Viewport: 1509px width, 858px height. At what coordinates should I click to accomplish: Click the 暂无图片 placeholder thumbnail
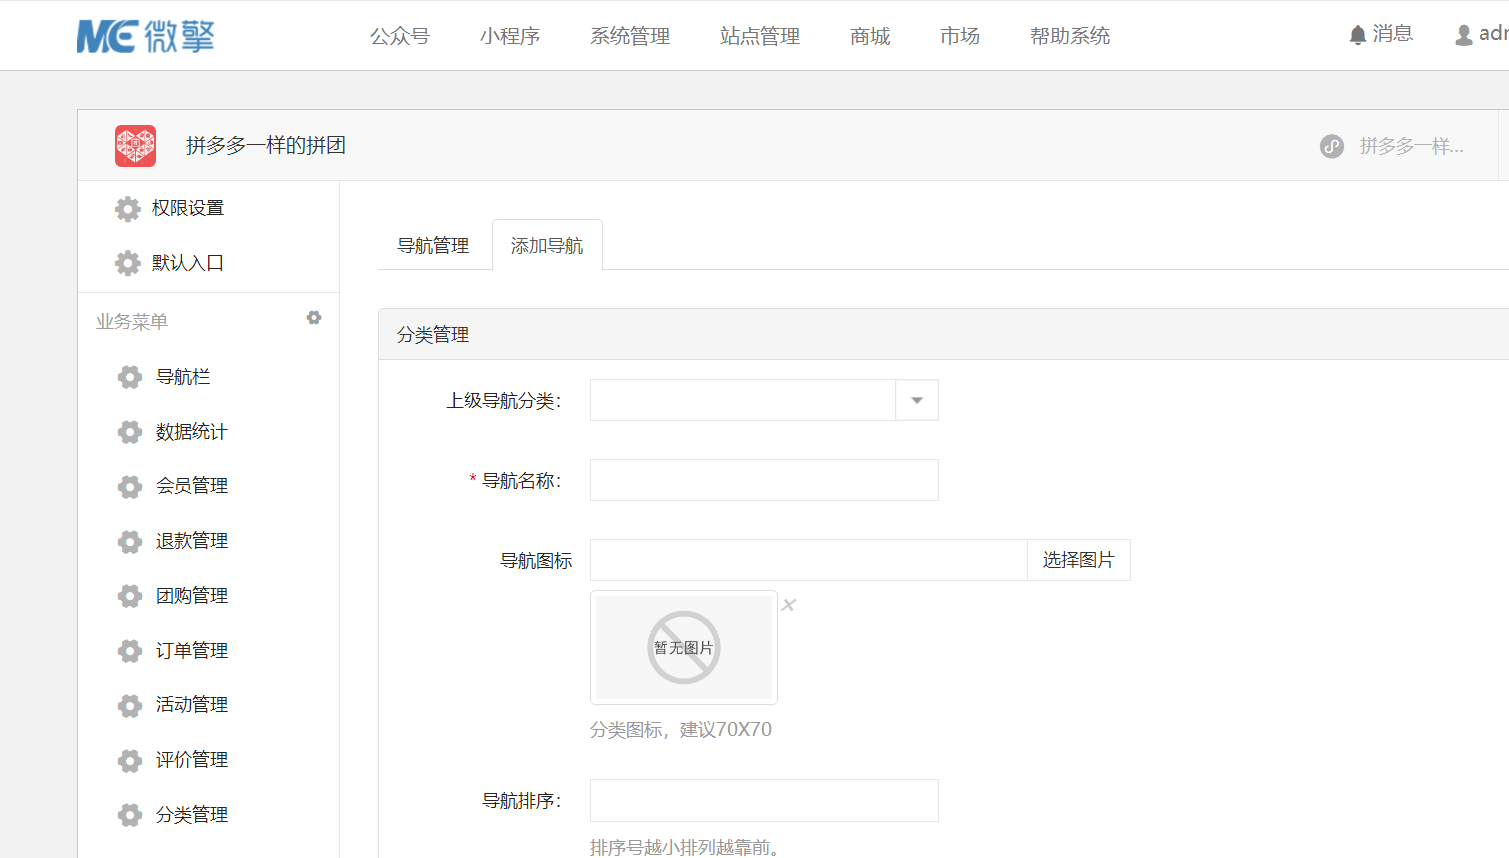click(x=684, y=647)
